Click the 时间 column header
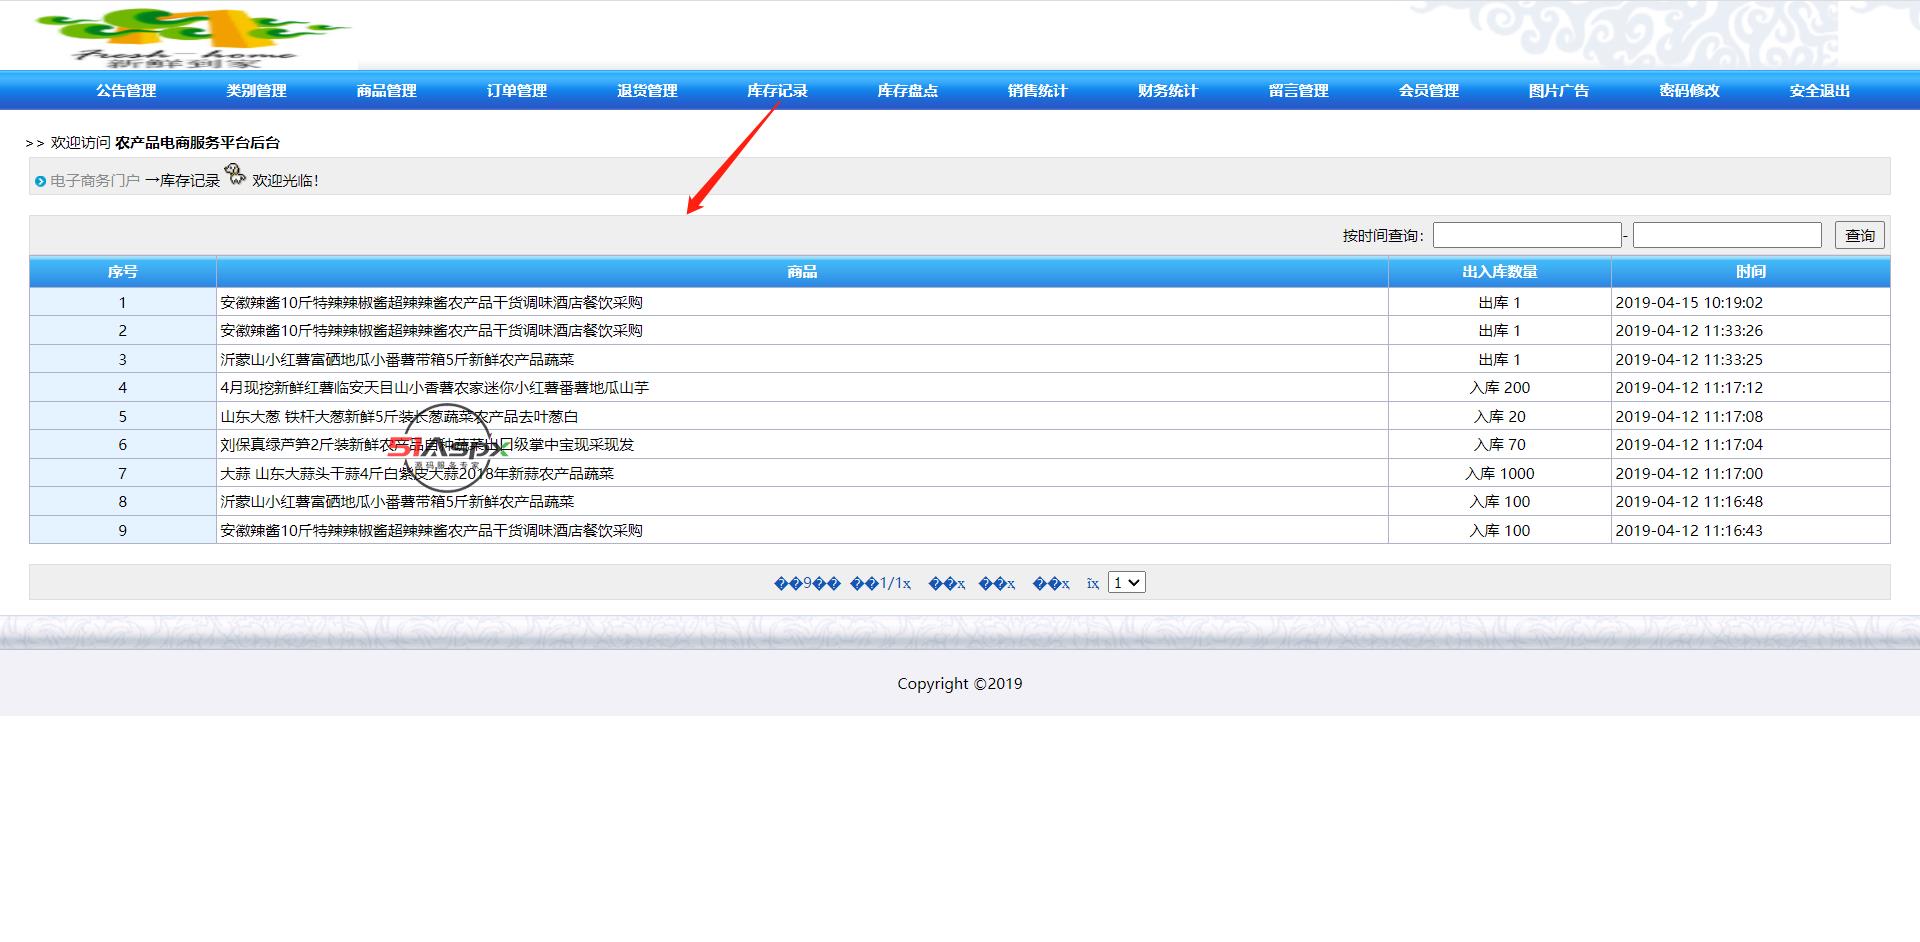Image resolution: width=1920 pixels, height=942 pixels. coord(1751,272)
